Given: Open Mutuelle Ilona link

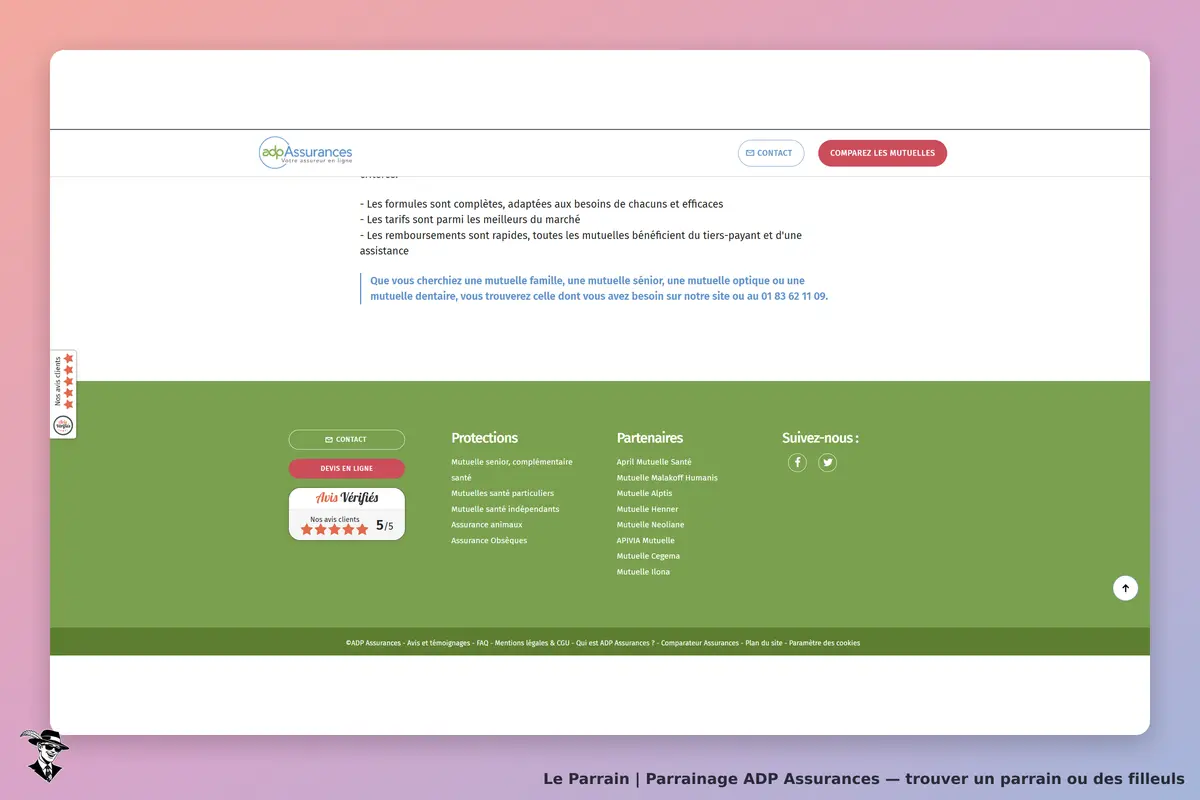Looking at the screenshot, I should (643, 572).
